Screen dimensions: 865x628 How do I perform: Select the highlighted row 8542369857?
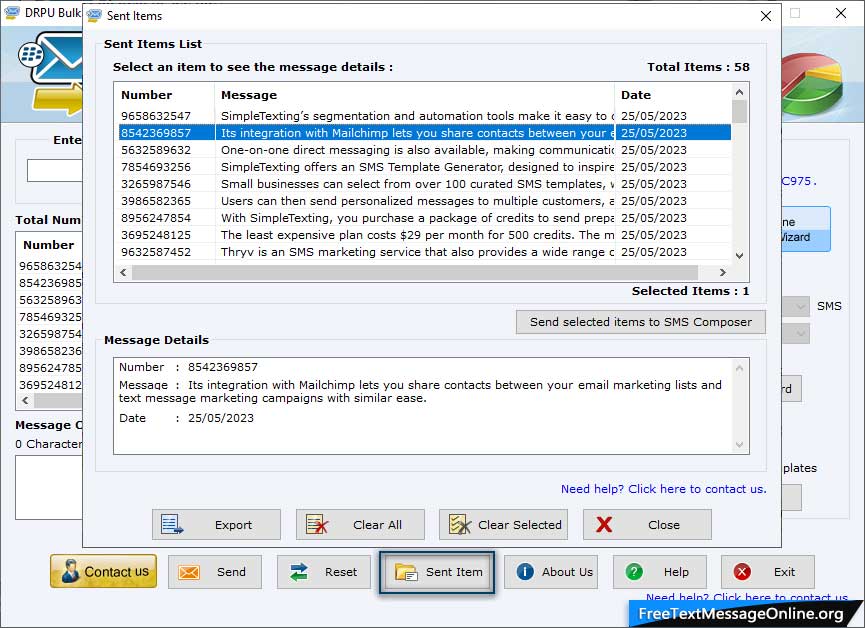(425, 133)
